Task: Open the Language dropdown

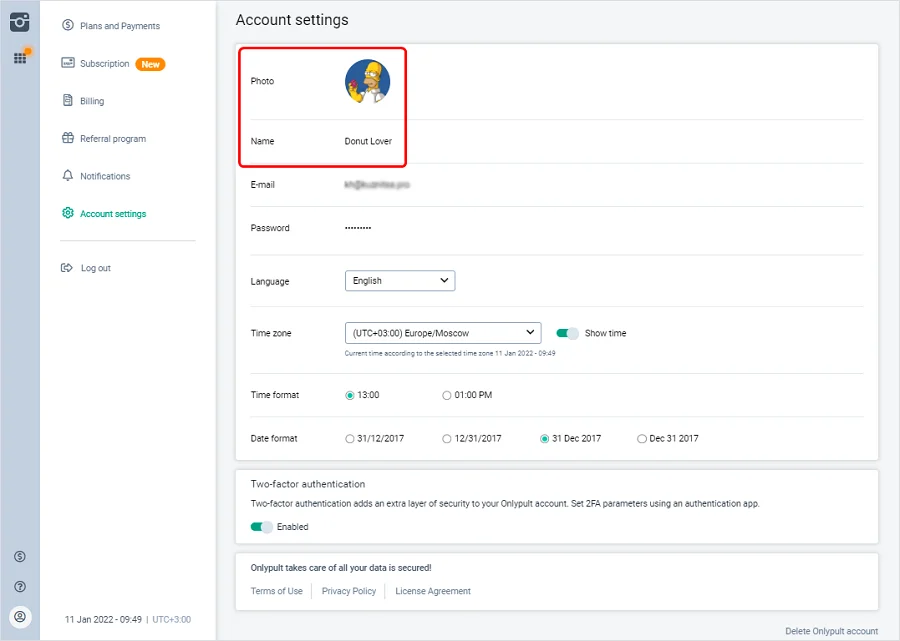Action: (x=399, y=281)
